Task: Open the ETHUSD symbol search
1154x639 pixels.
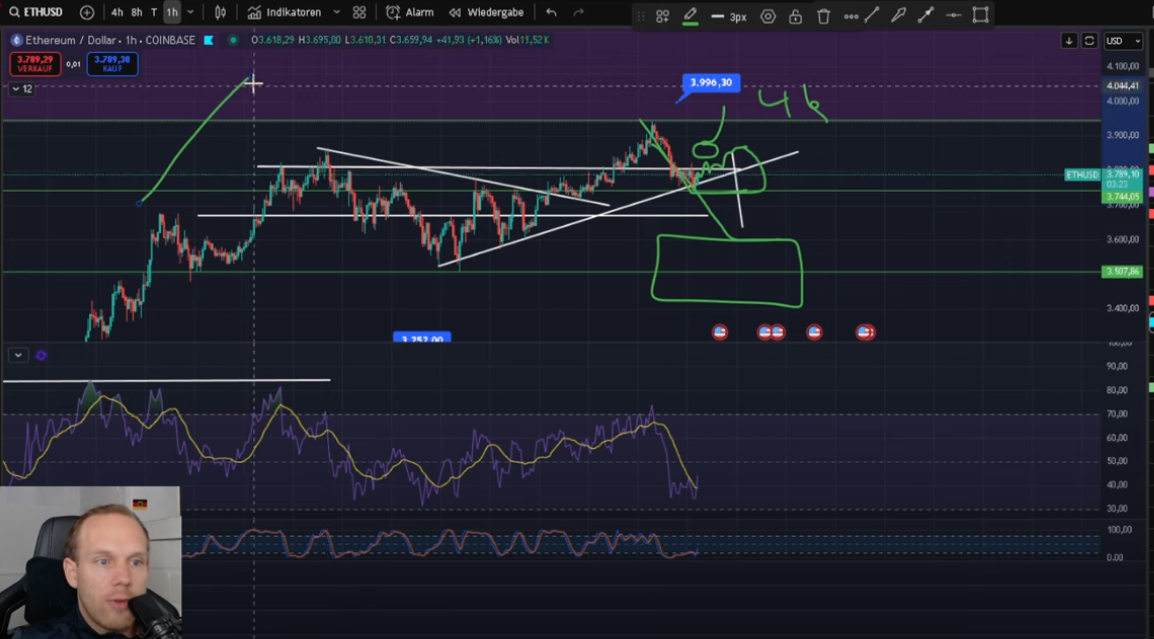Action: click(36, 13)
